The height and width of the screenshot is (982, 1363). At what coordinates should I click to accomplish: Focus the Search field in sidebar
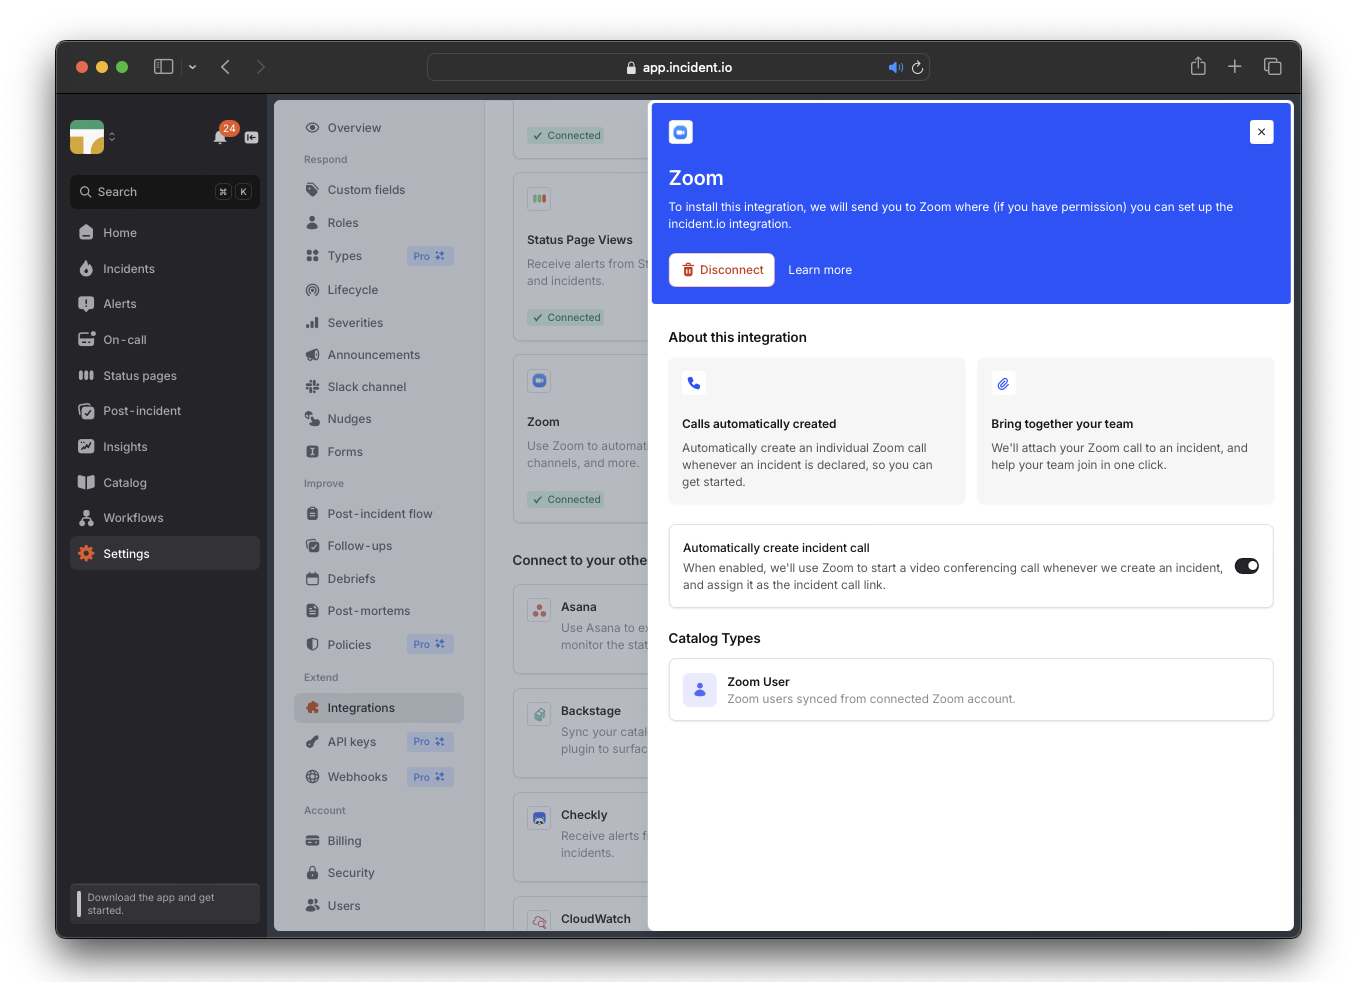[x=165, y=192]
